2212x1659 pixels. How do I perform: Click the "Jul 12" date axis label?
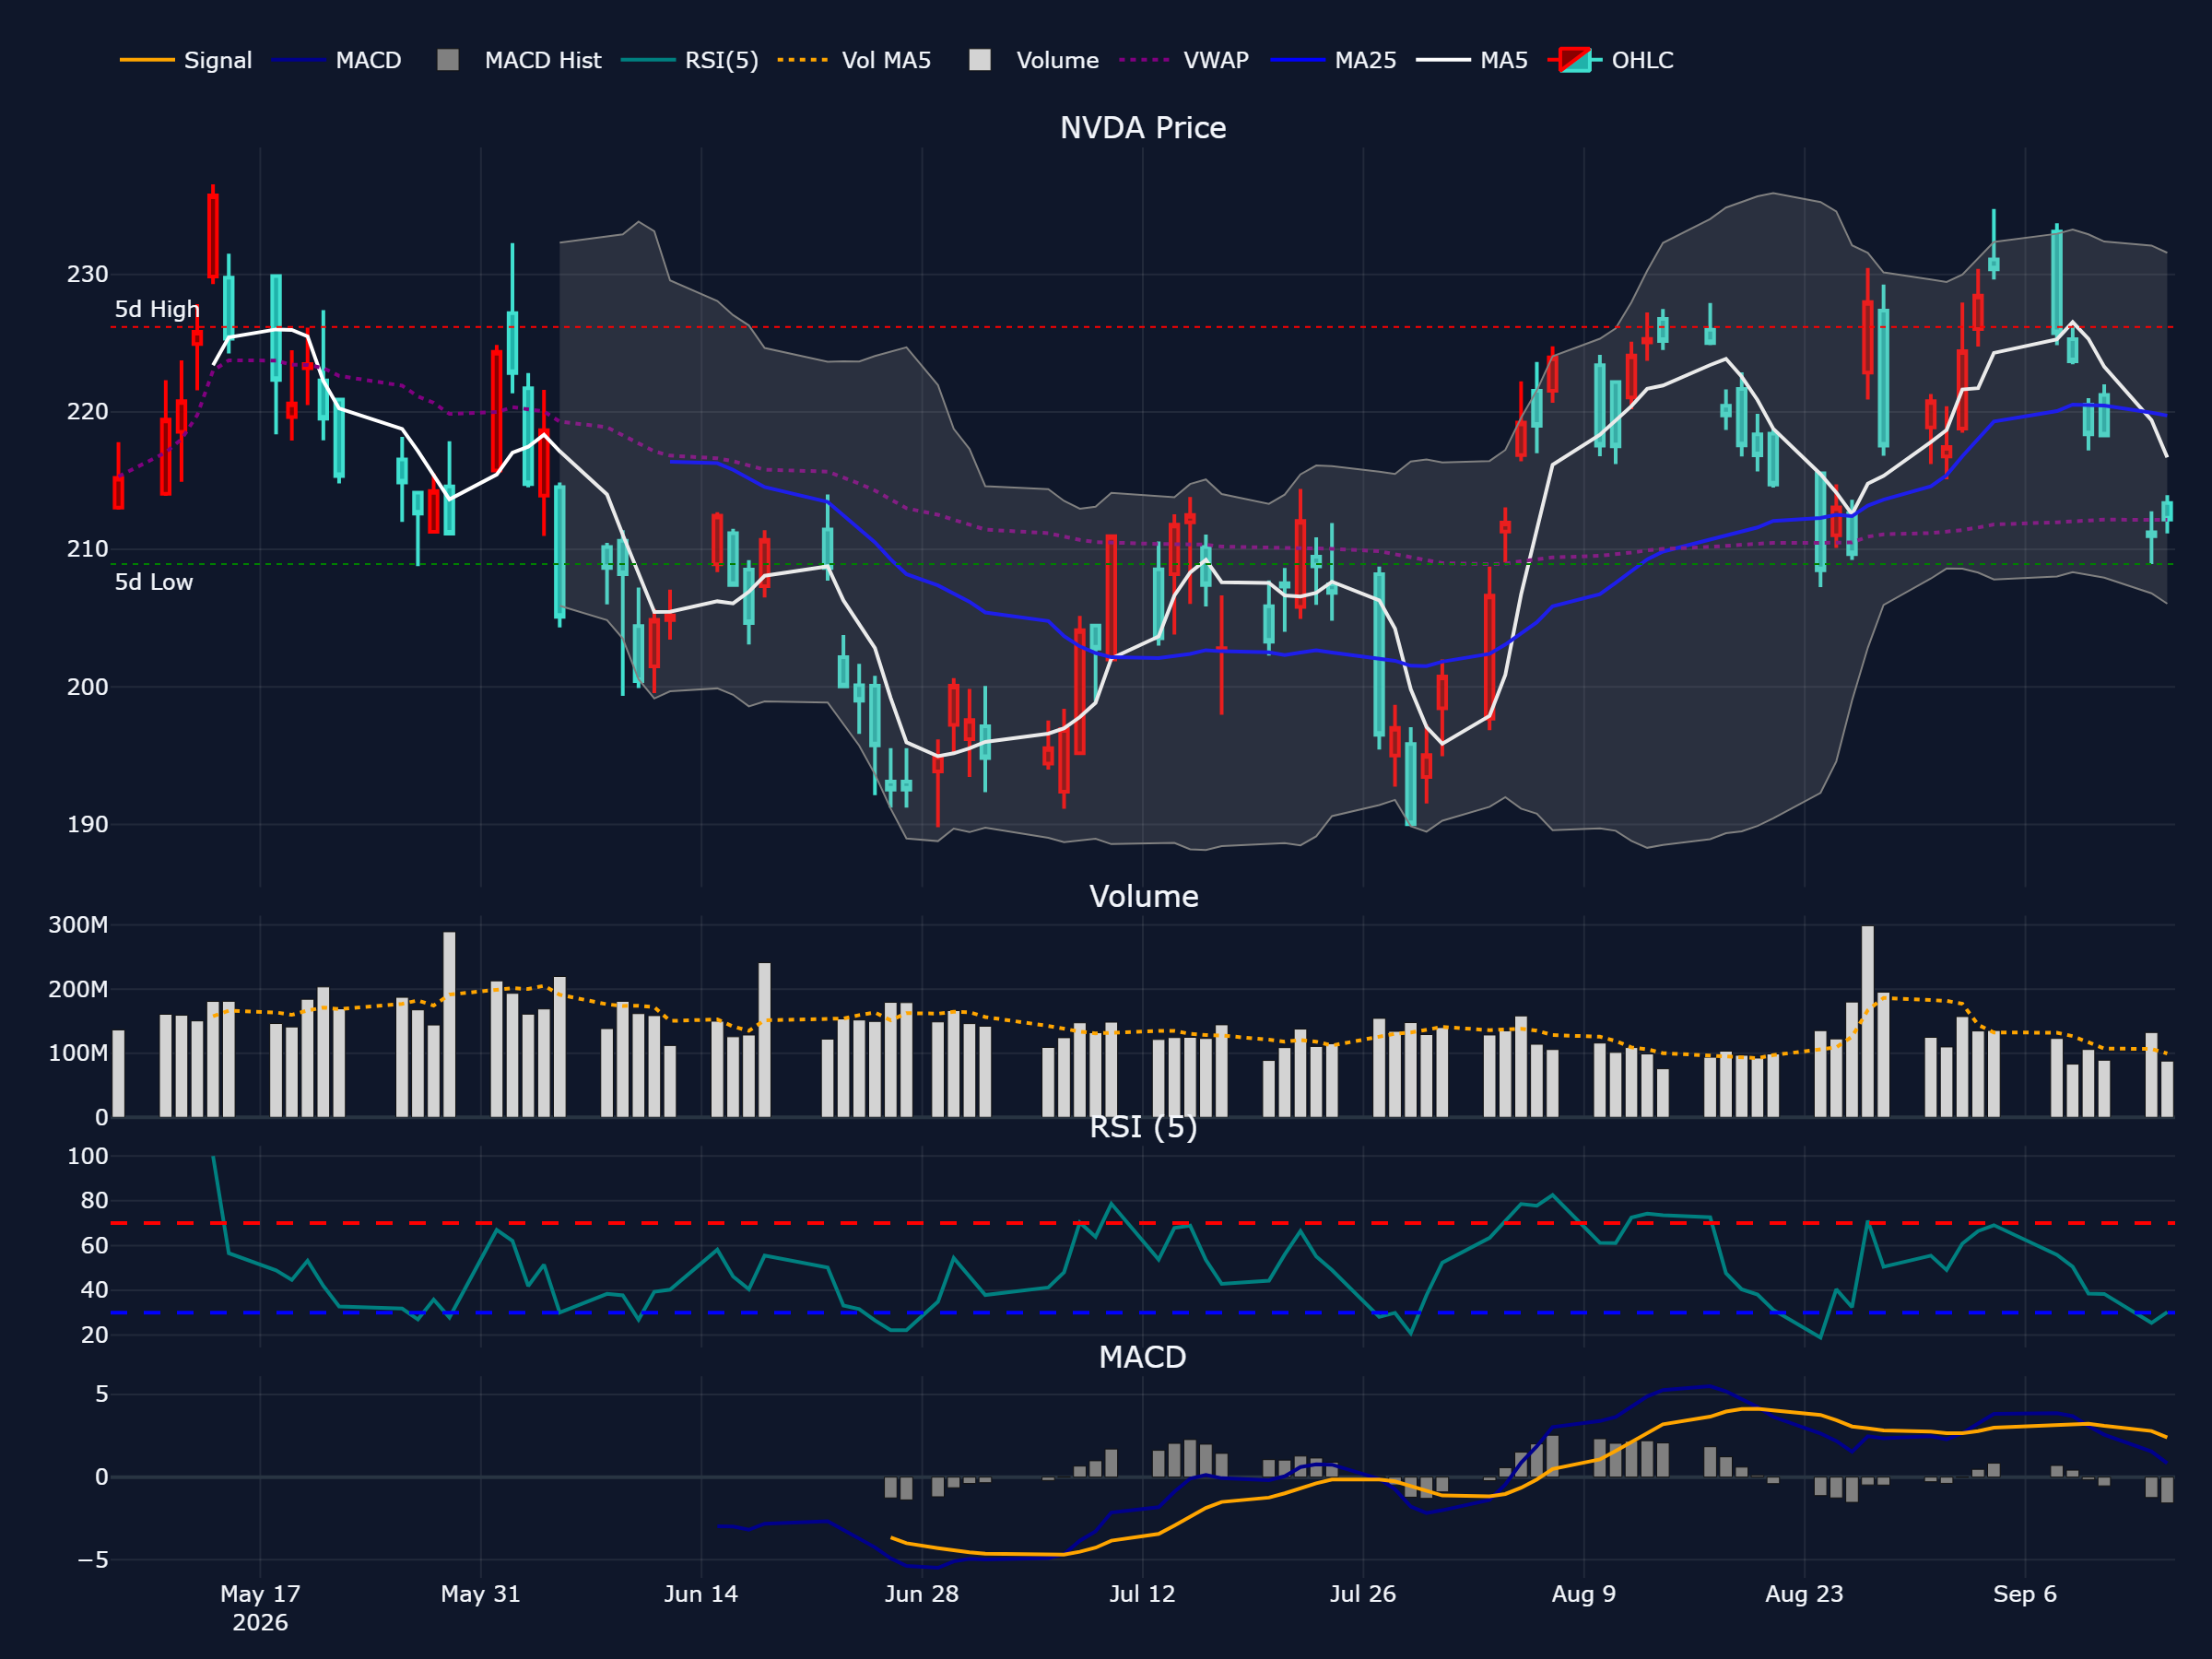(1142, 1594)
